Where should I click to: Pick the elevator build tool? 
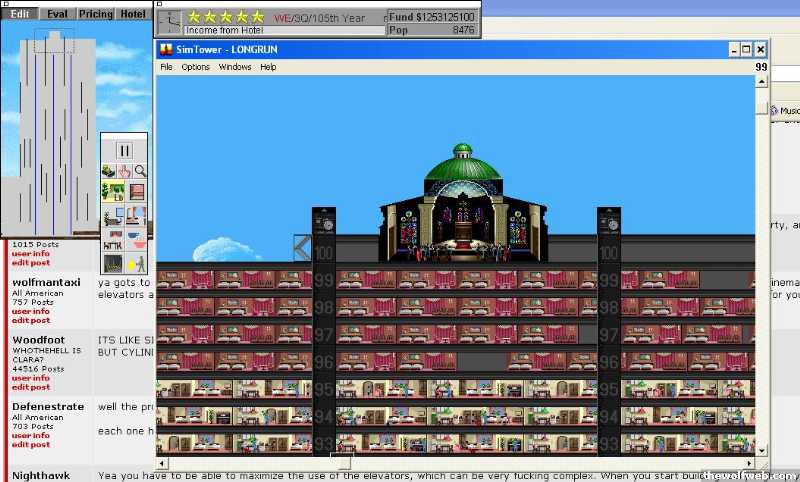(113, 264)
